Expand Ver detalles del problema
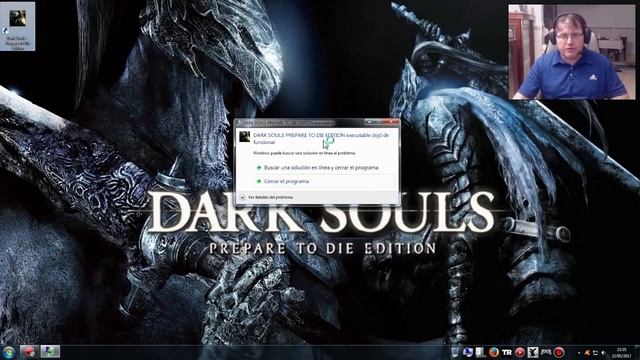Image resolution: width=640 pixels, height=360 pixels. [x=266, y=197]
